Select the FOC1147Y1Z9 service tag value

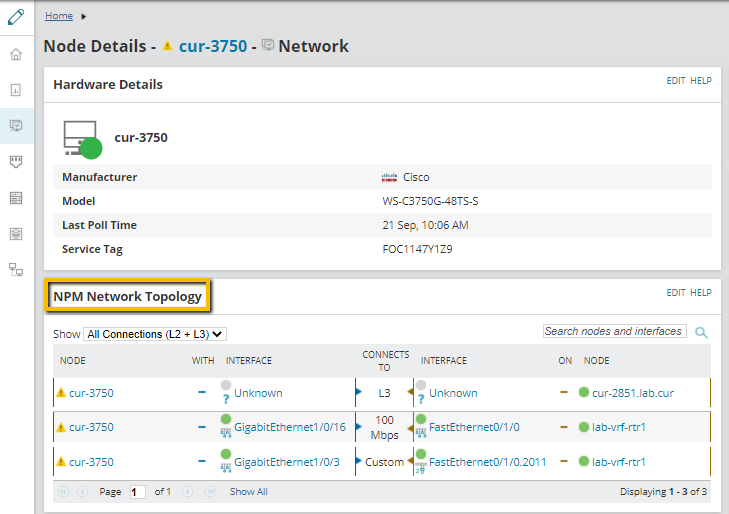pyautogui.click(x=417, y=249)
